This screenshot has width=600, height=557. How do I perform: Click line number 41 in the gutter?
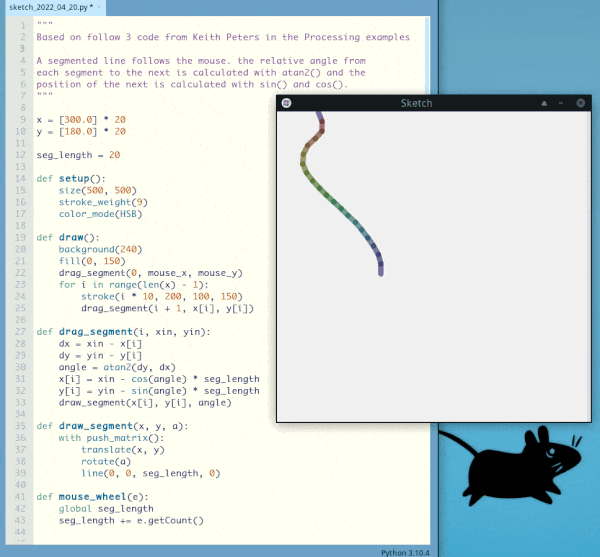[x=20, y=496]
